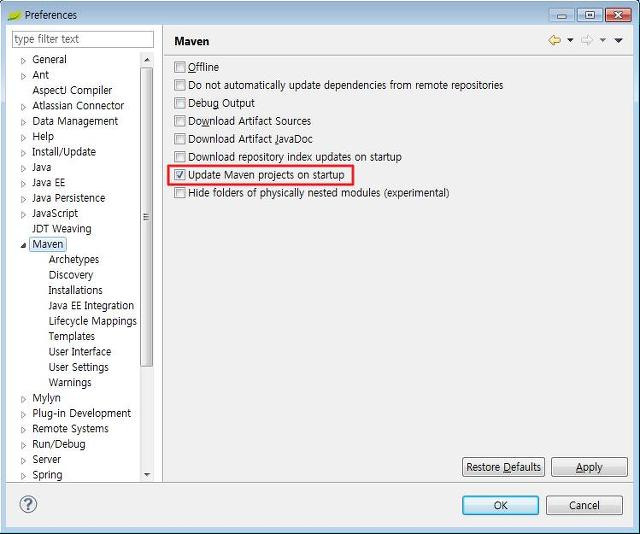Click the Preferences window title leaf icon

pyautogui.click(x=14, y=16)
